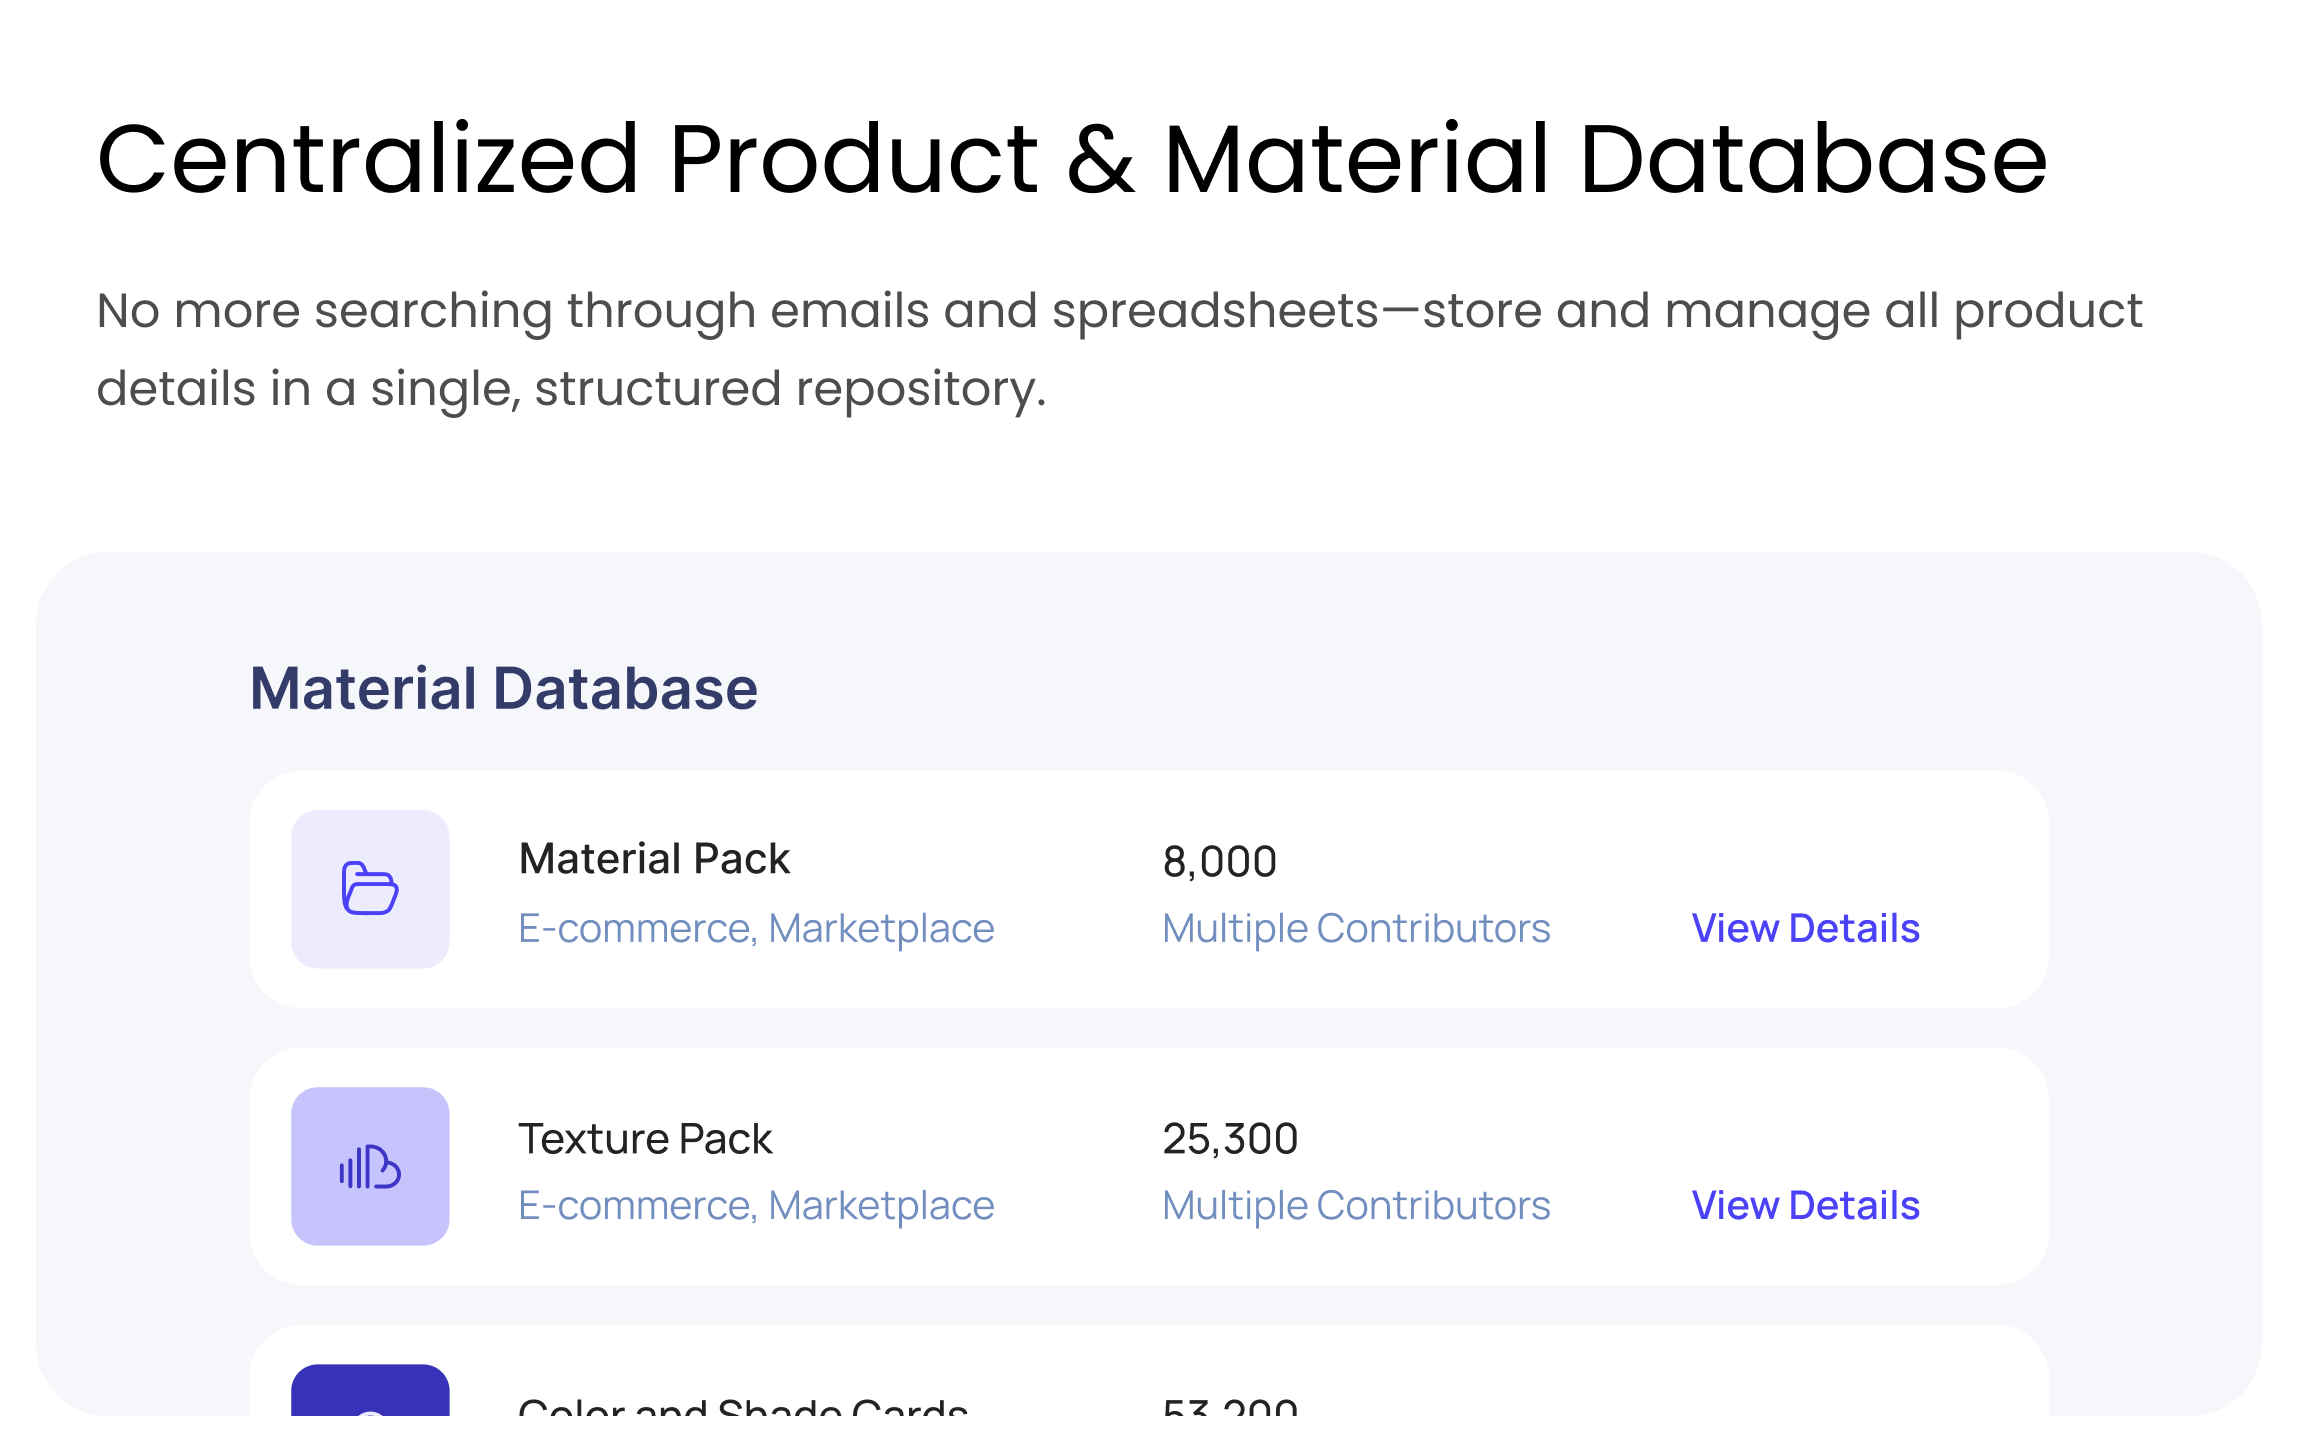
Task: Open View Details for Material Pack
Action: (1805, 928)
